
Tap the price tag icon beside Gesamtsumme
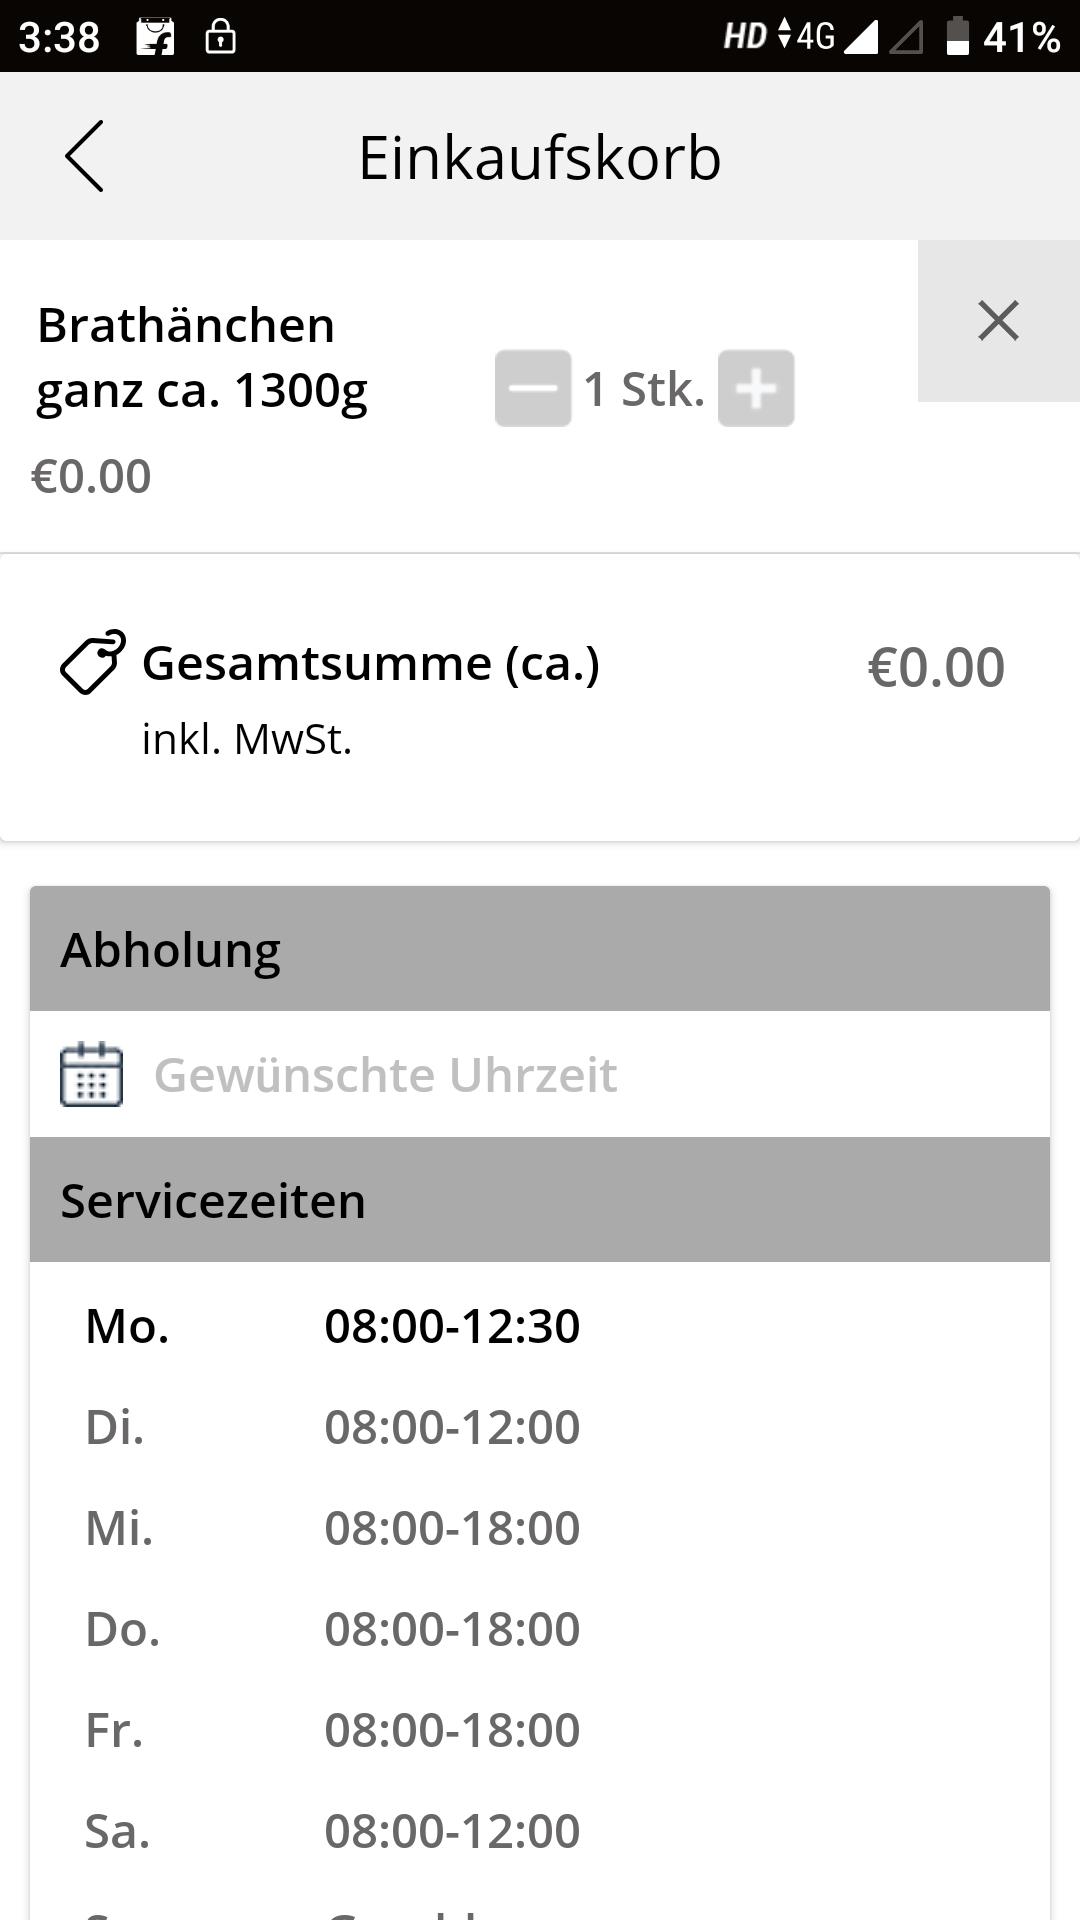click(92, 662)
